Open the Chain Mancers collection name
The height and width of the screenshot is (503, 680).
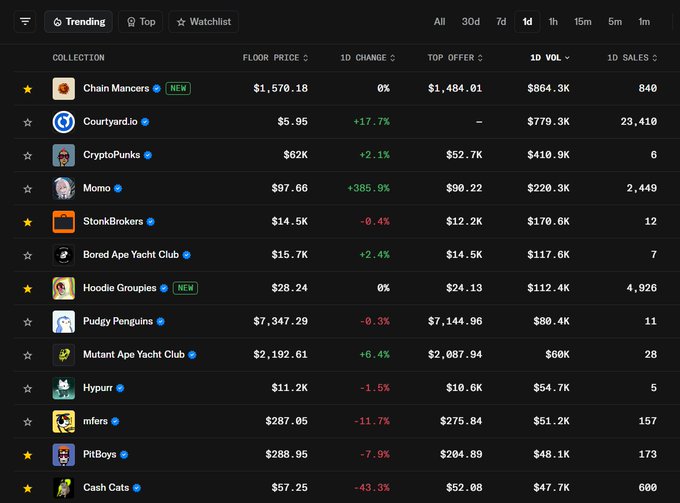pyautogui.click(x=116, y=88)
